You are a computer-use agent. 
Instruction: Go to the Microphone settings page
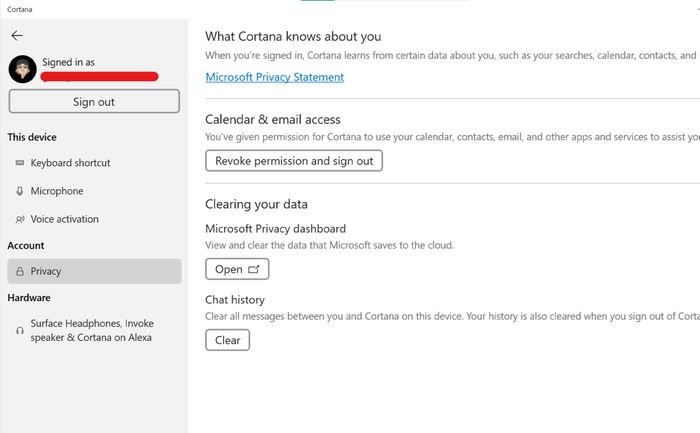[x=57, y=191]
